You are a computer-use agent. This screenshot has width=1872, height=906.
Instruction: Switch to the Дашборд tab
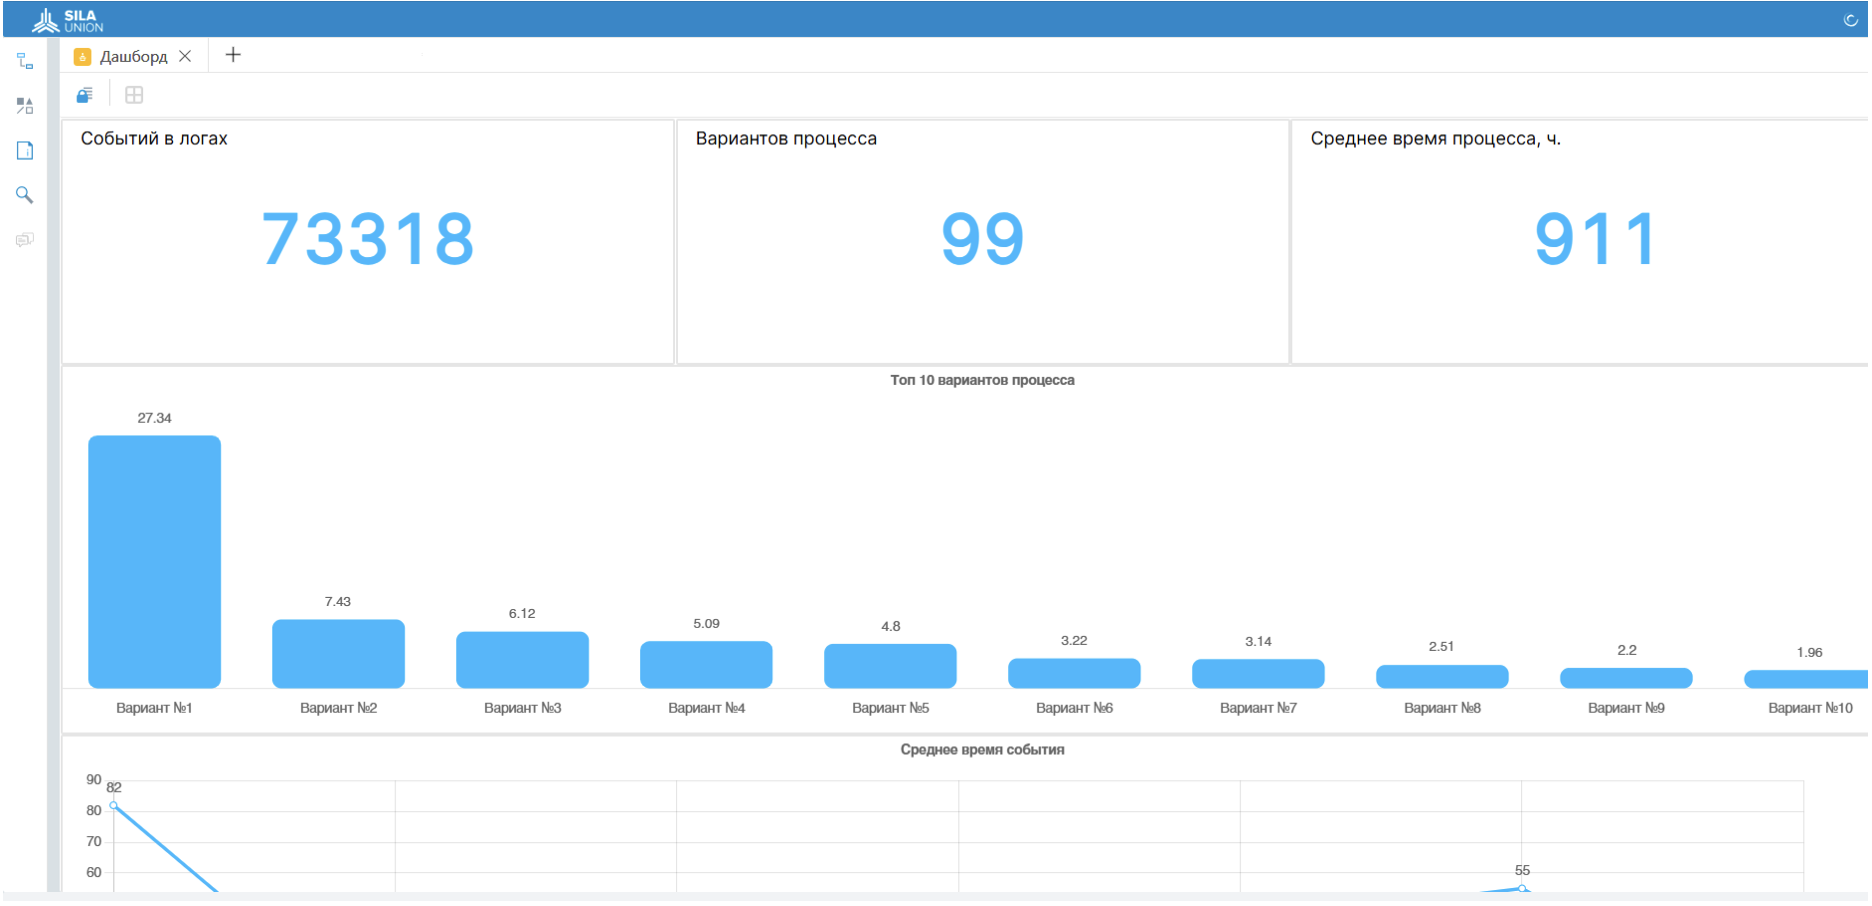(x=133, y=56)
